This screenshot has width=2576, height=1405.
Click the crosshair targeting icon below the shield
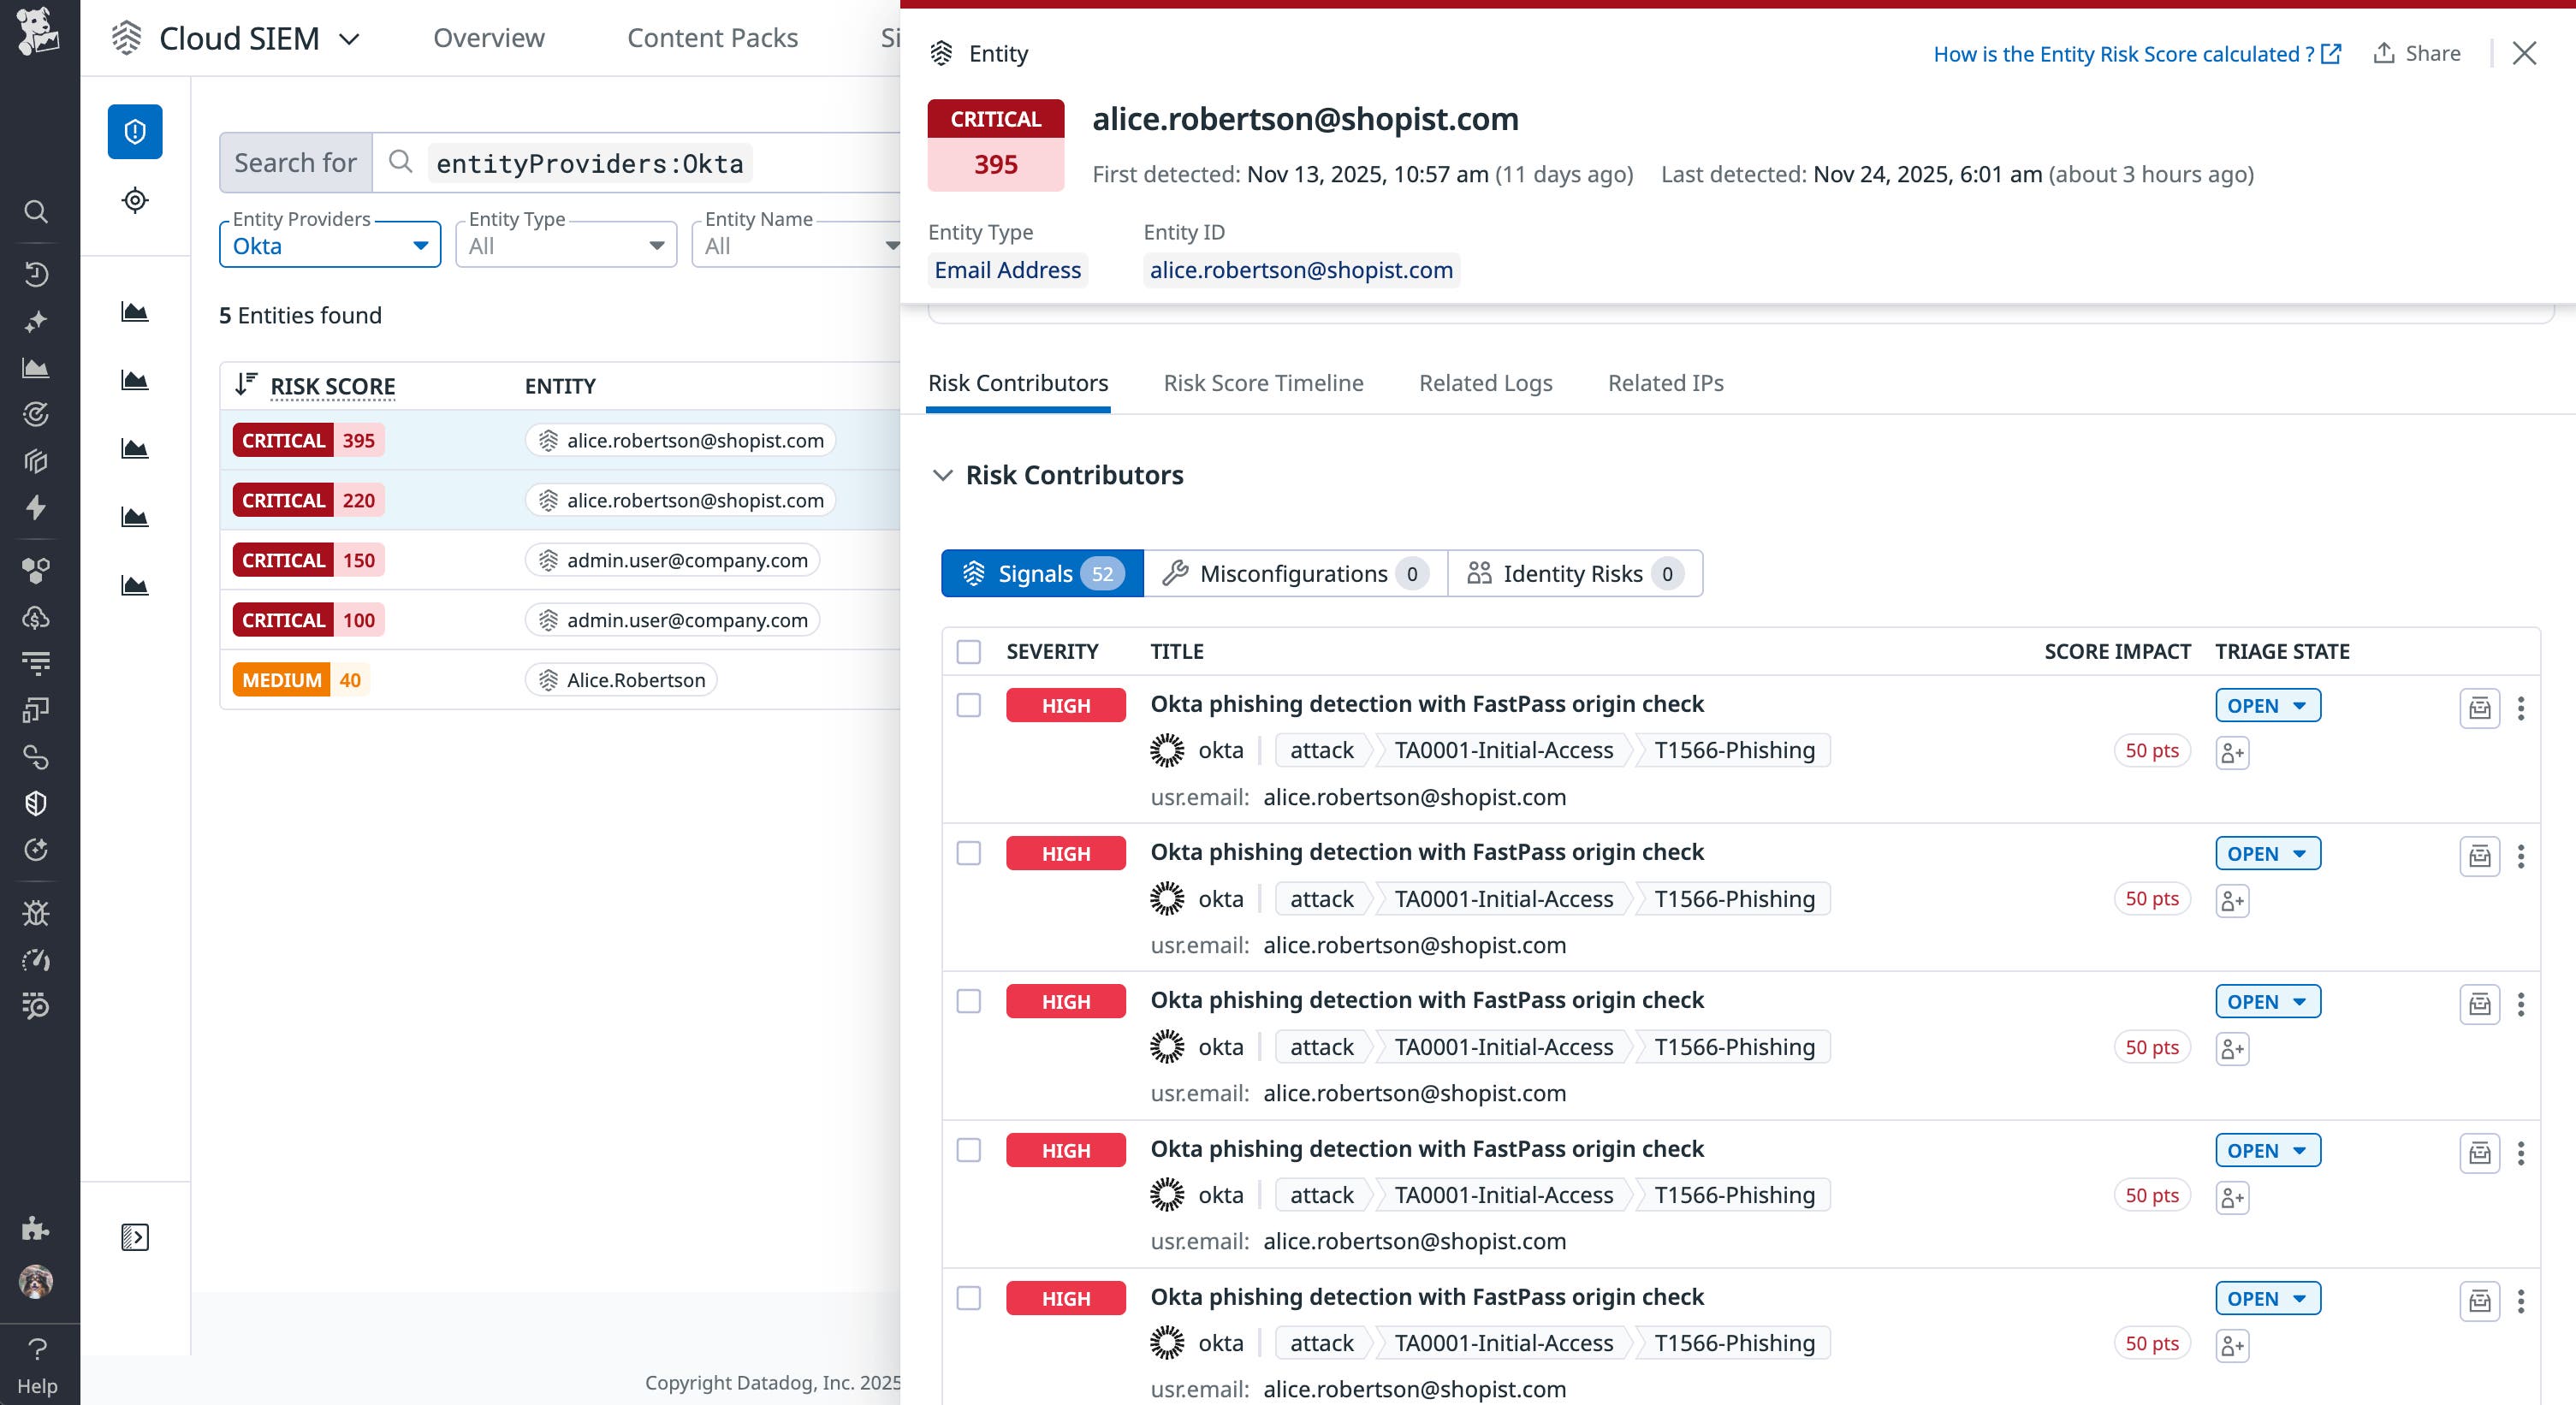click(x=134, y=199)
